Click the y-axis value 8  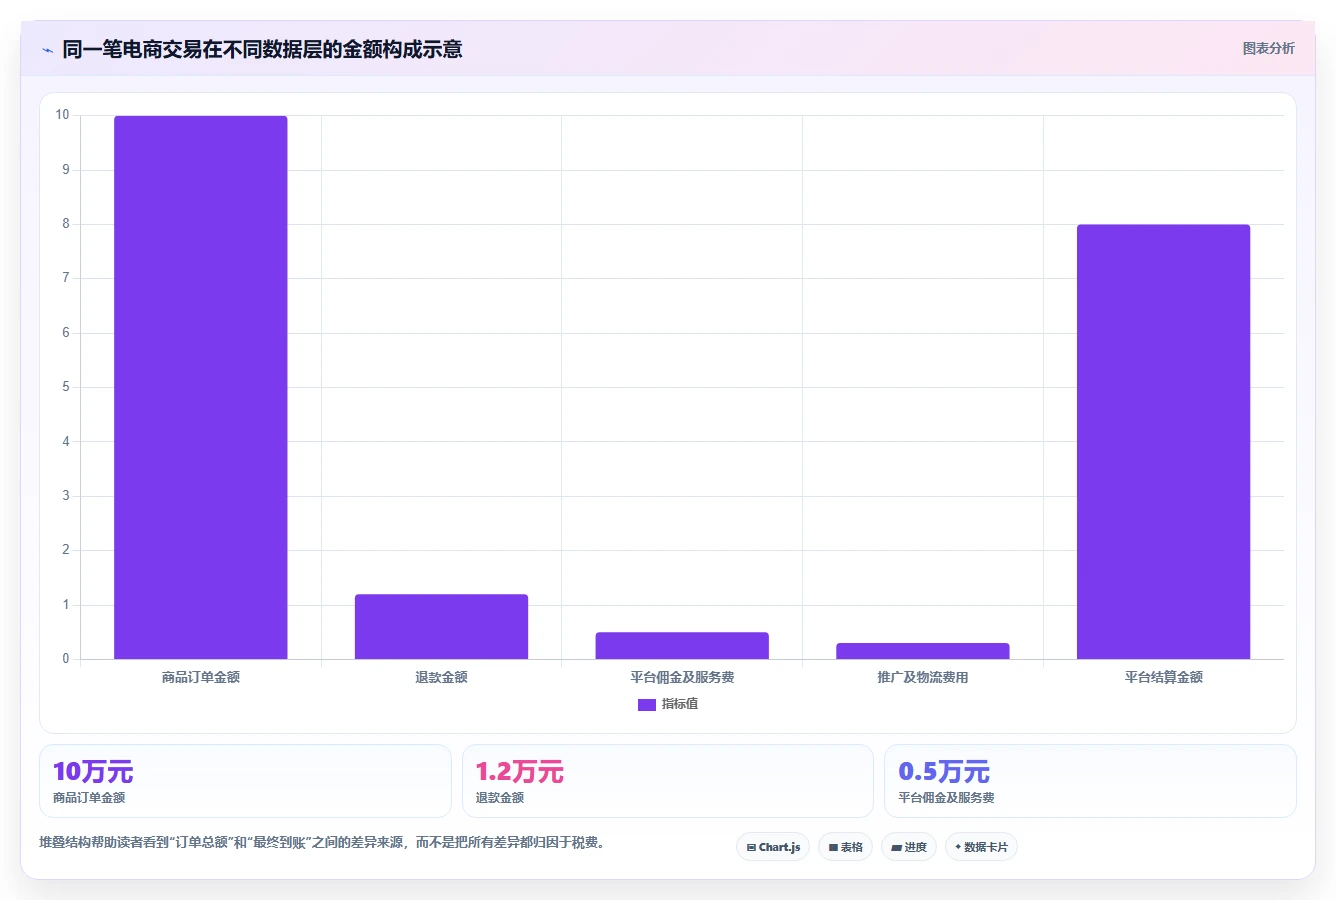click(66, 223)
